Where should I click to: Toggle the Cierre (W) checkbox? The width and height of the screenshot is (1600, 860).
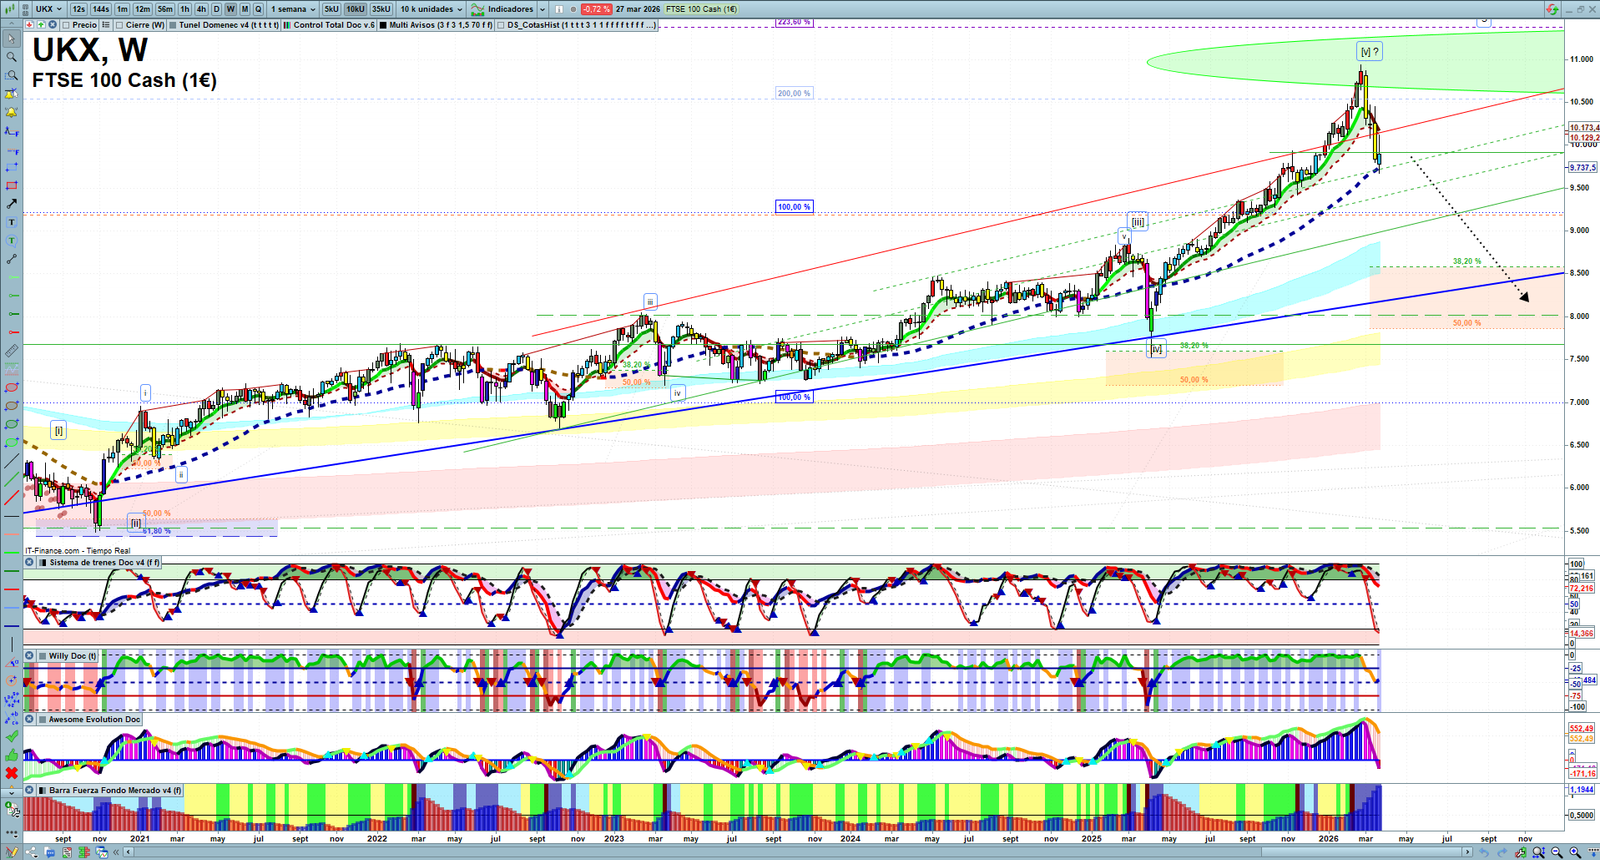point(120,25)
